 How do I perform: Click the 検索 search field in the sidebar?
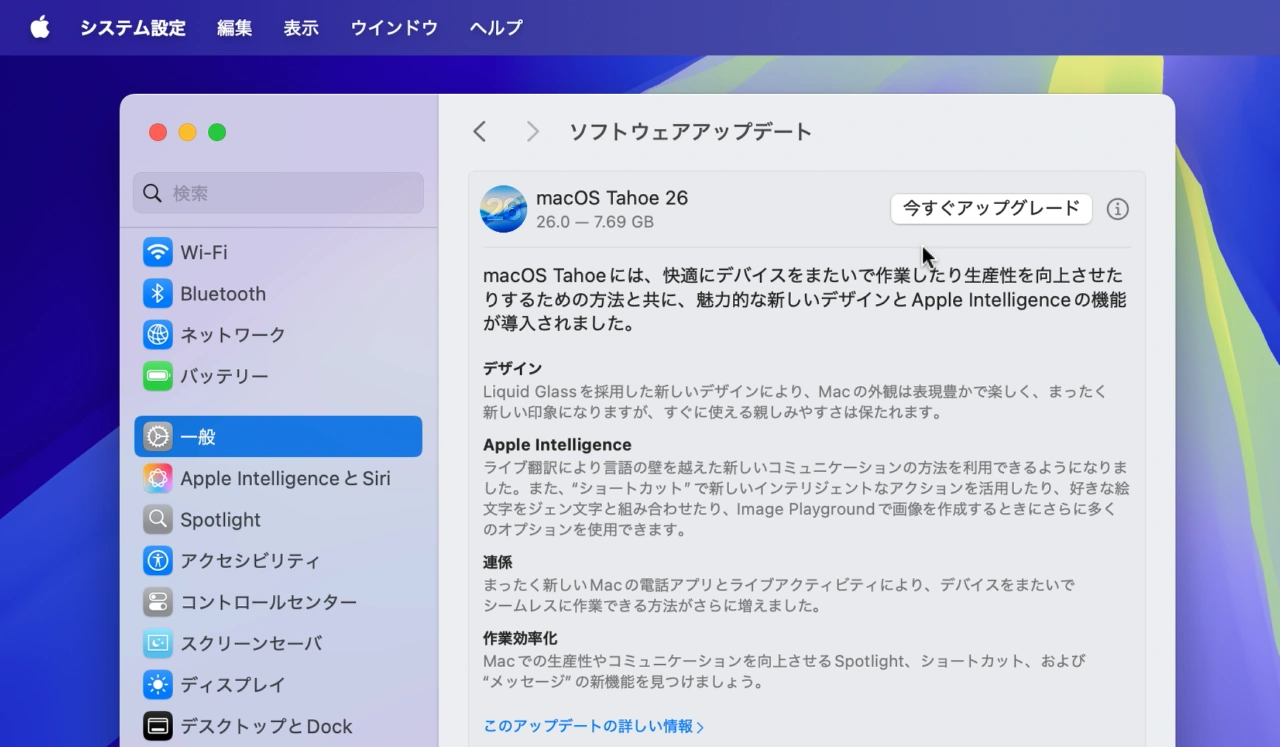coord(278,193)
